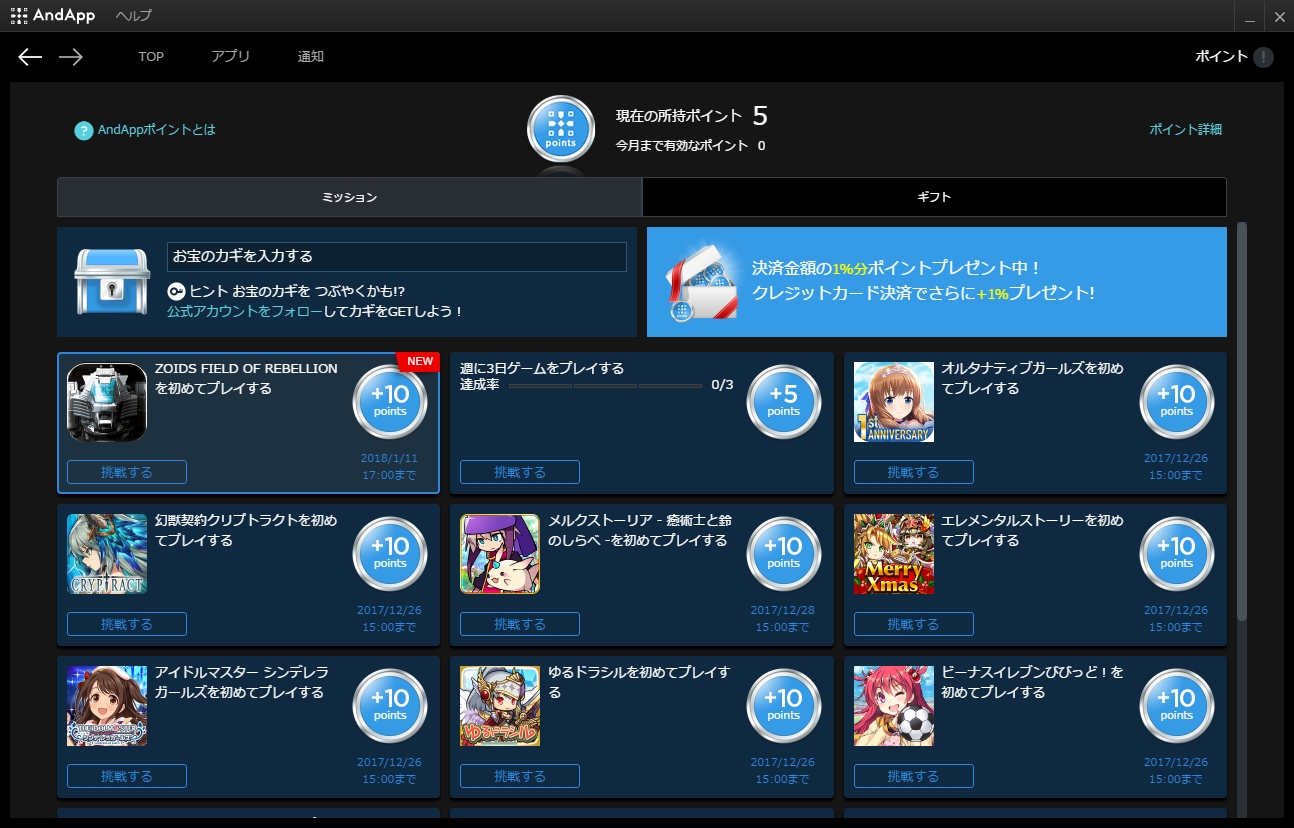This screenshot has width=1294, height=828.
Task: Click +10 points badge for 幻獣契約クリプトラクト
Action: (x=390, y=554)
